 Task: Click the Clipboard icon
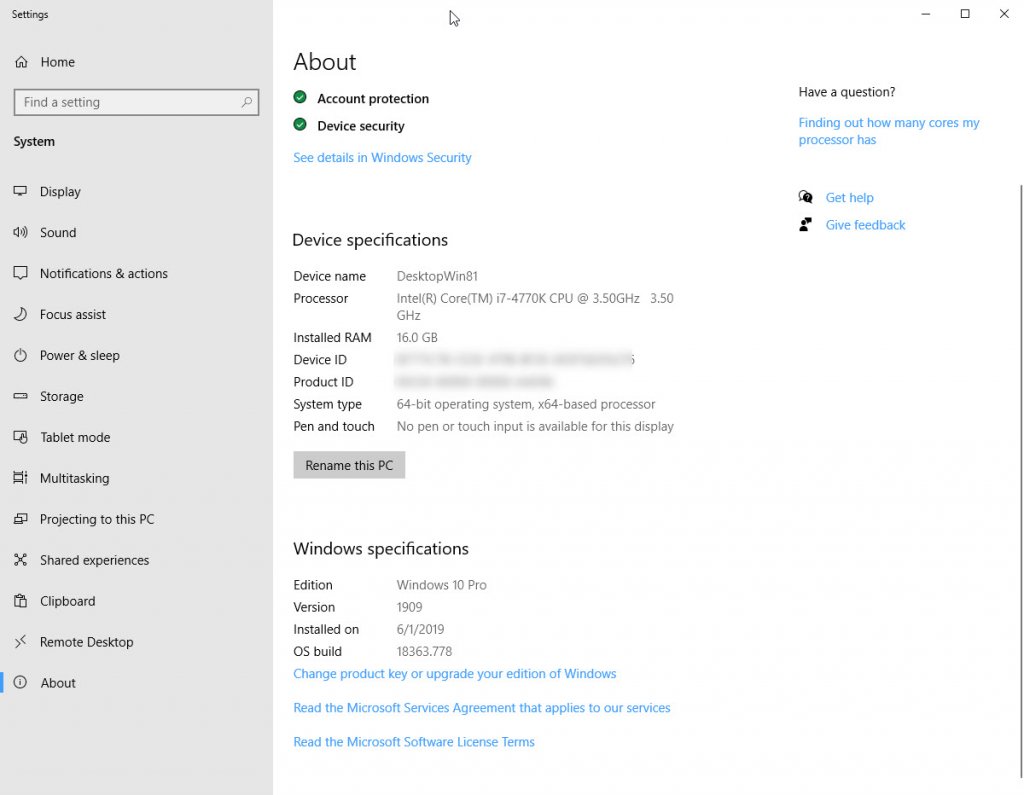click(20, 601)
